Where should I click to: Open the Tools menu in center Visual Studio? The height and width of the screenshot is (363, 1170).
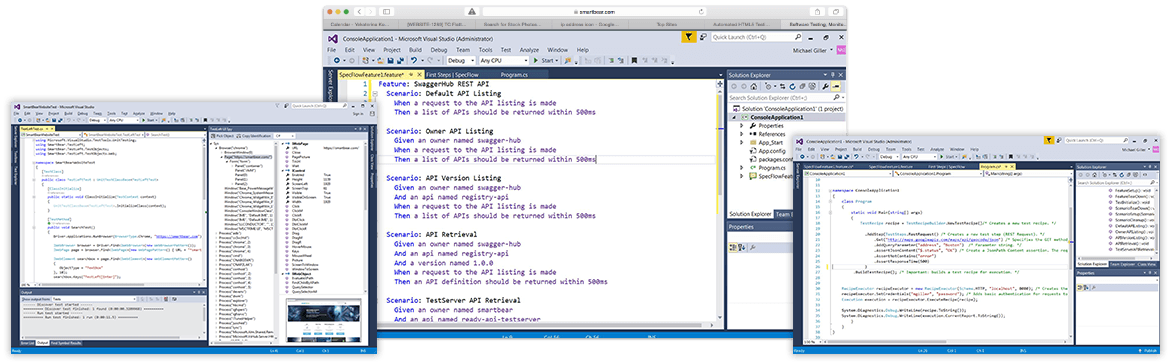click(486, 50)
